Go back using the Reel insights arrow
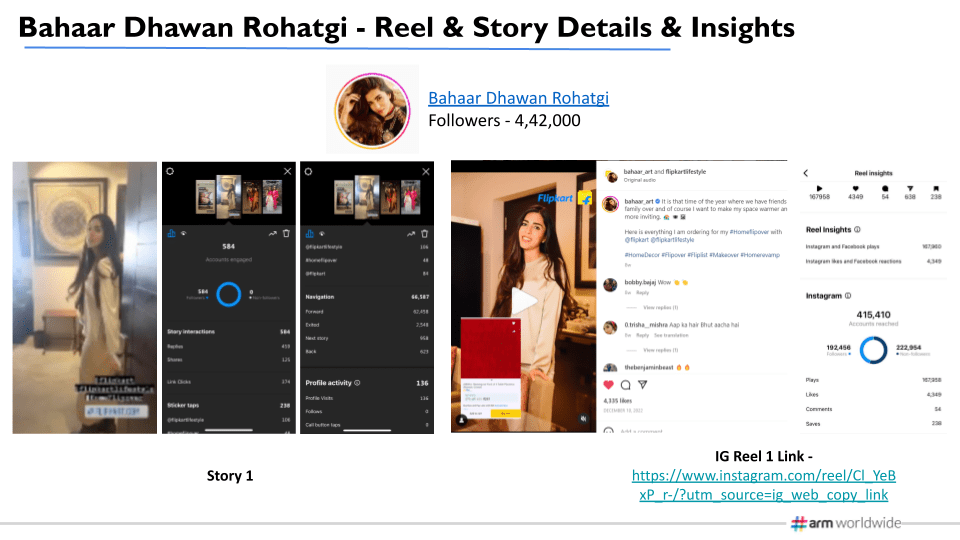Screen dimensions: 960x540 tap(806, 173)
